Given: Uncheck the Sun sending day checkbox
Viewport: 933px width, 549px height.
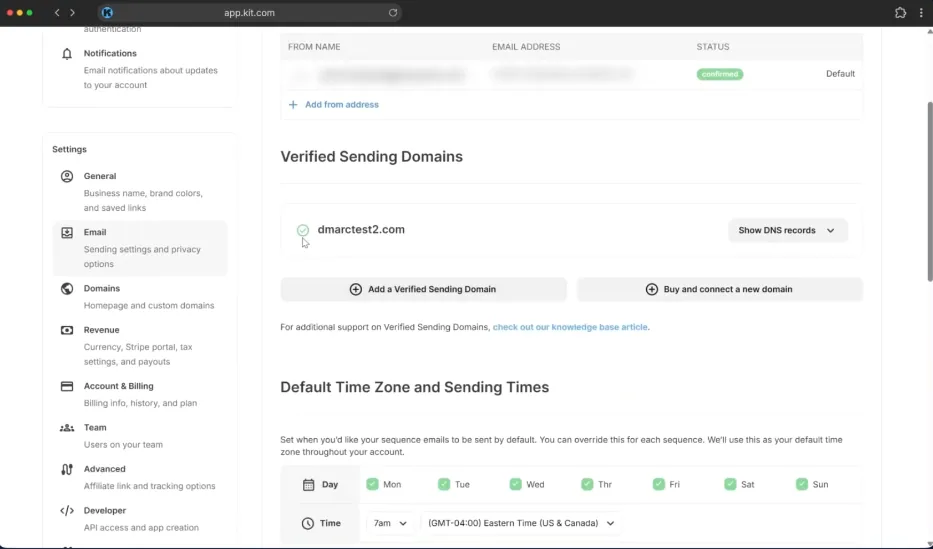Looking at the screenshot, I should pos(802,484).
